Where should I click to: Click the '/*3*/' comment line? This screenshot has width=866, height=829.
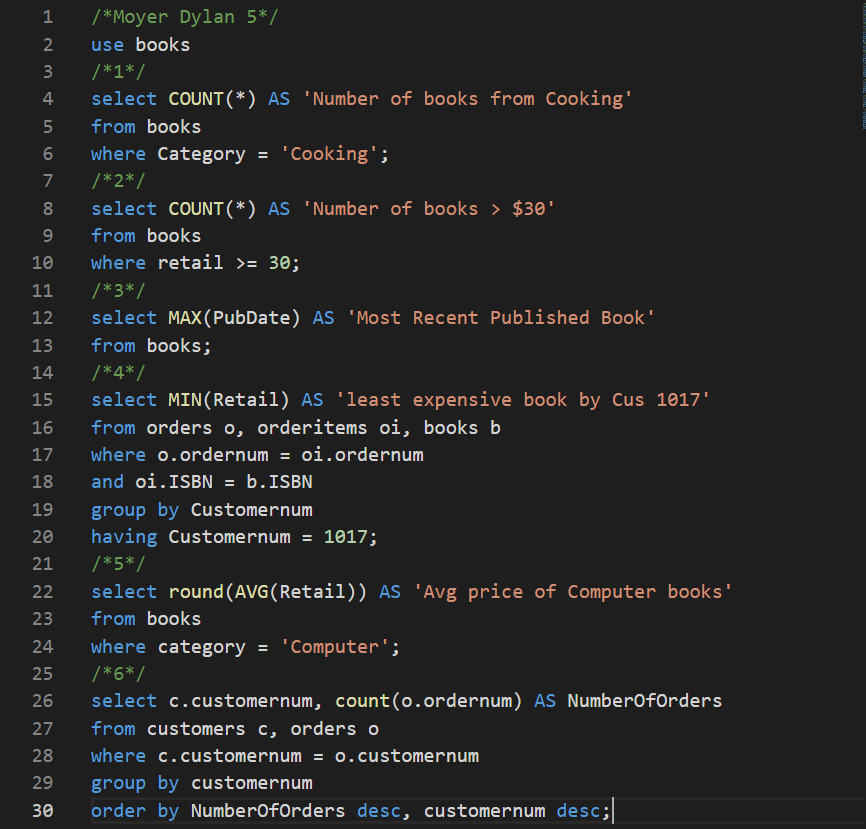(x=118, y=291)
